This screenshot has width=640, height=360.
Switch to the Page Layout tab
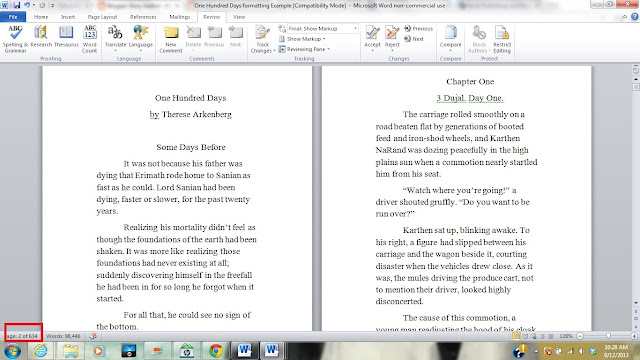click(x=102, y=17)
